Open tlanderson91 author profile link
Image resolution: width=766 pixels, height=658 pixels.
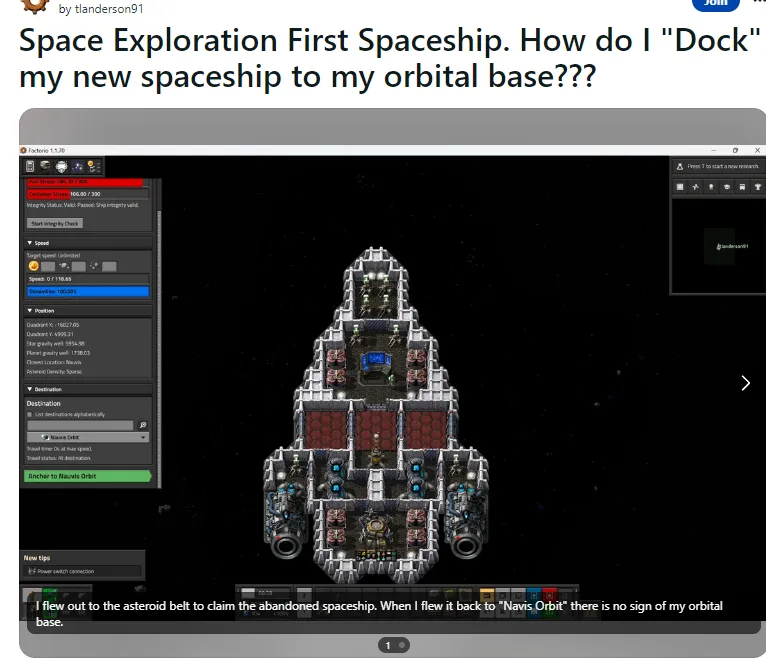[x=109, y=9]
